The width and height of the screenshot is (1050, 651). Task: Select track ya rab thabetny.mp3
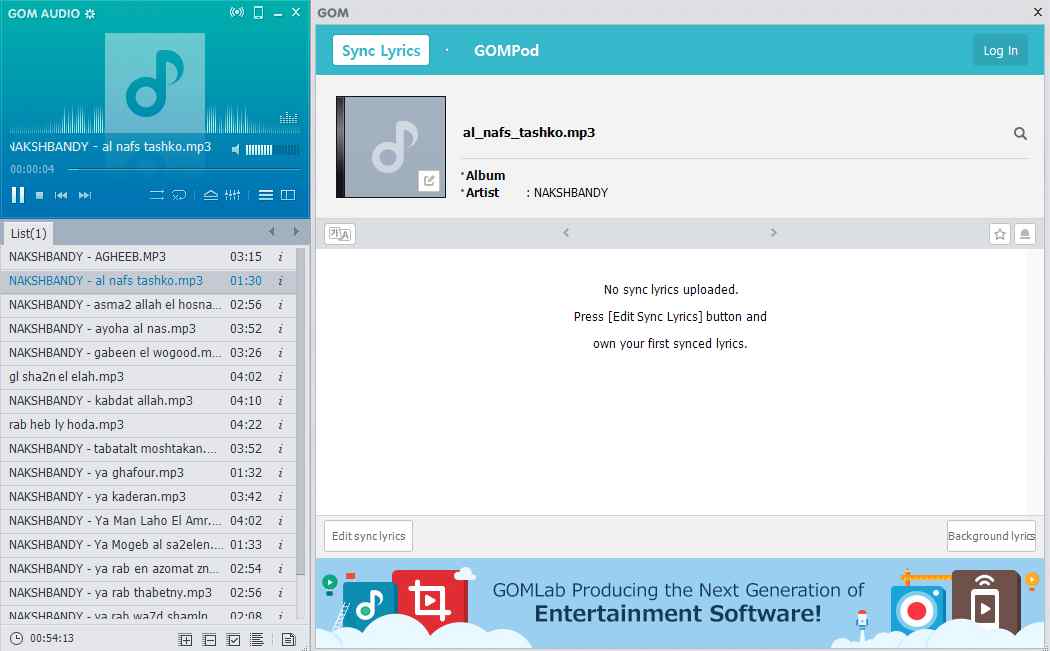(148, 593)
